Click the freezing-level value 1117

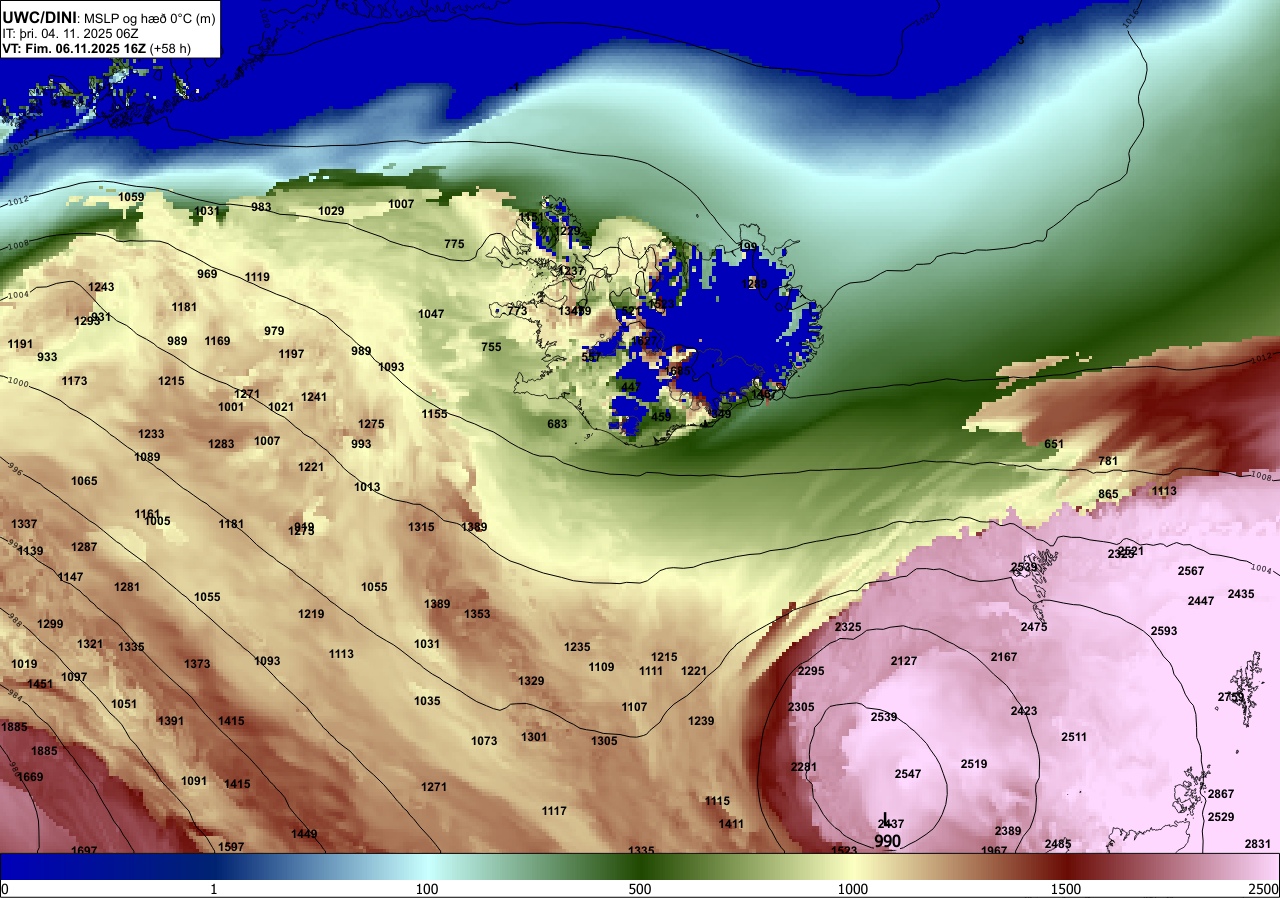[554, 811]
